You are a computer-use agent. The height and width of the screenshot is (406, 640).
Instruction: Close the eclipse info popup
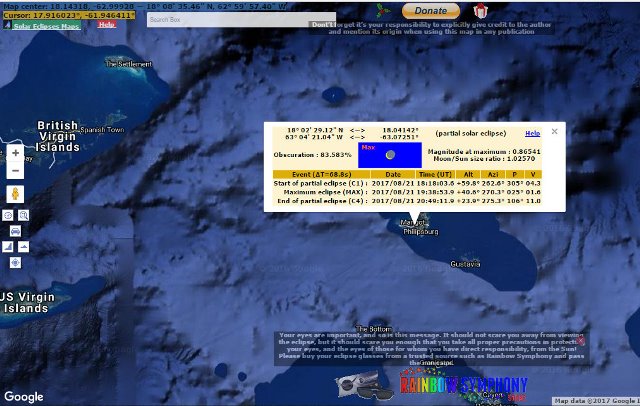555,131
